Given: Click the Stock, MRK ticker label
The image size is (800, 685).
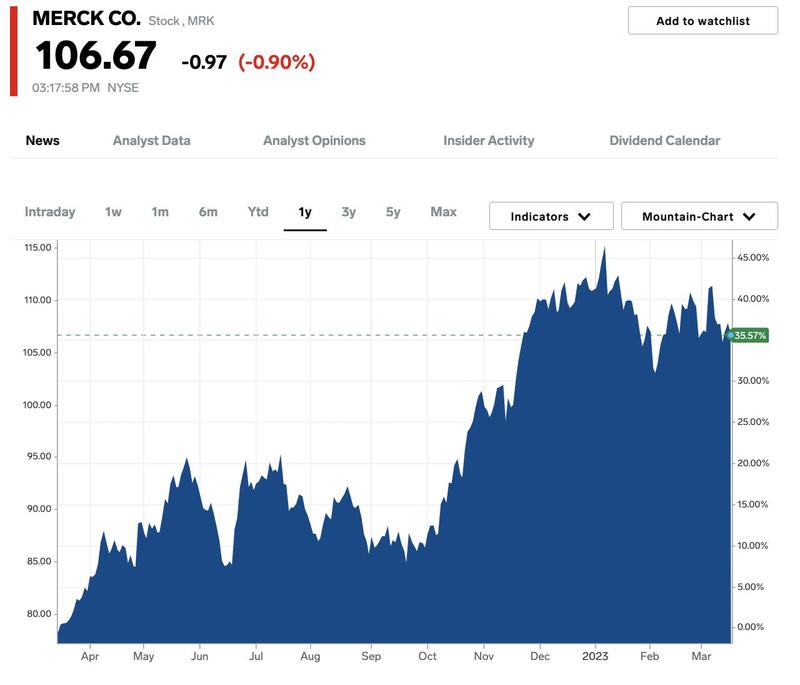Looking at the screenshot, I should pyautogui.click(x=181, y=21).
